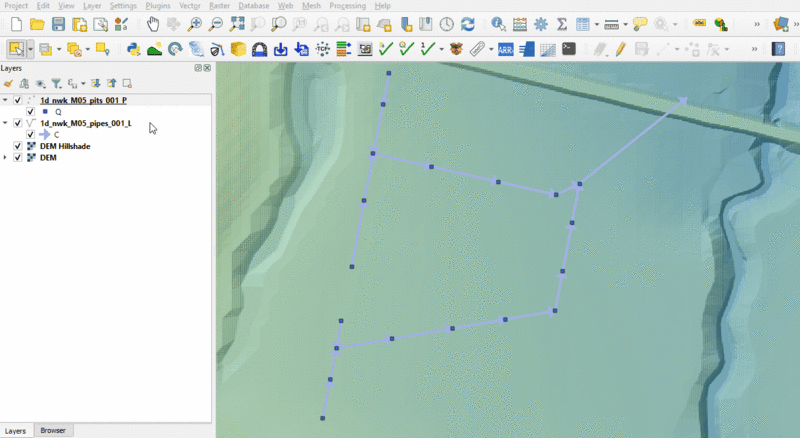
Task: Open the Vector menu
Action: tap(190, 6)
